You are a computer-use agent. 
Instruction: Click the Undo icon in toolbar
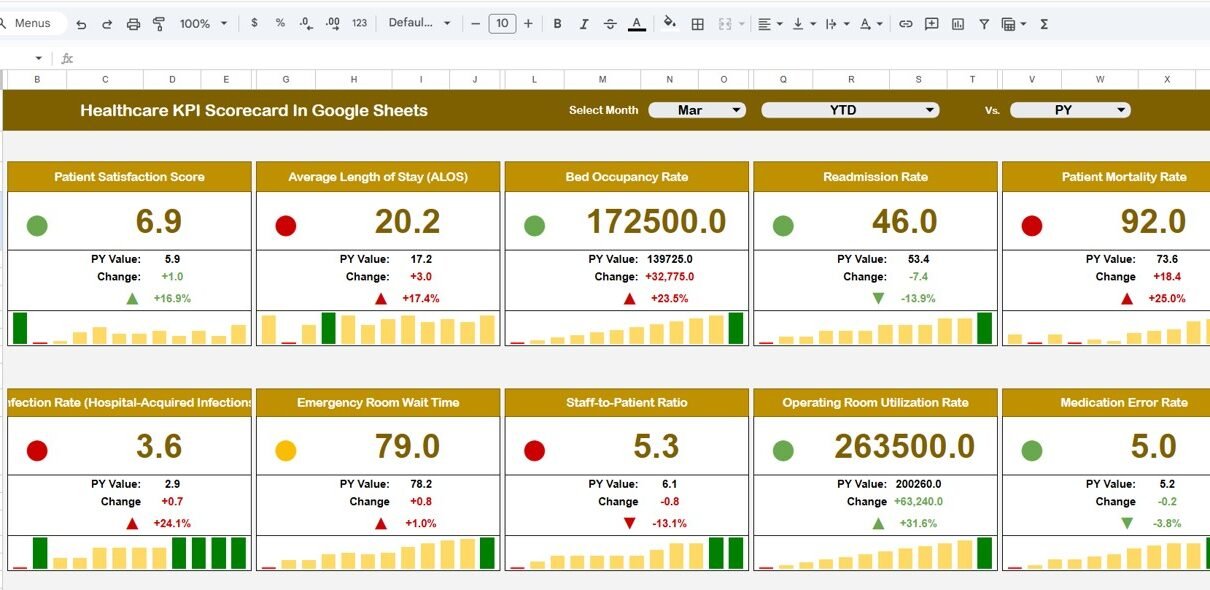(81, 23)
